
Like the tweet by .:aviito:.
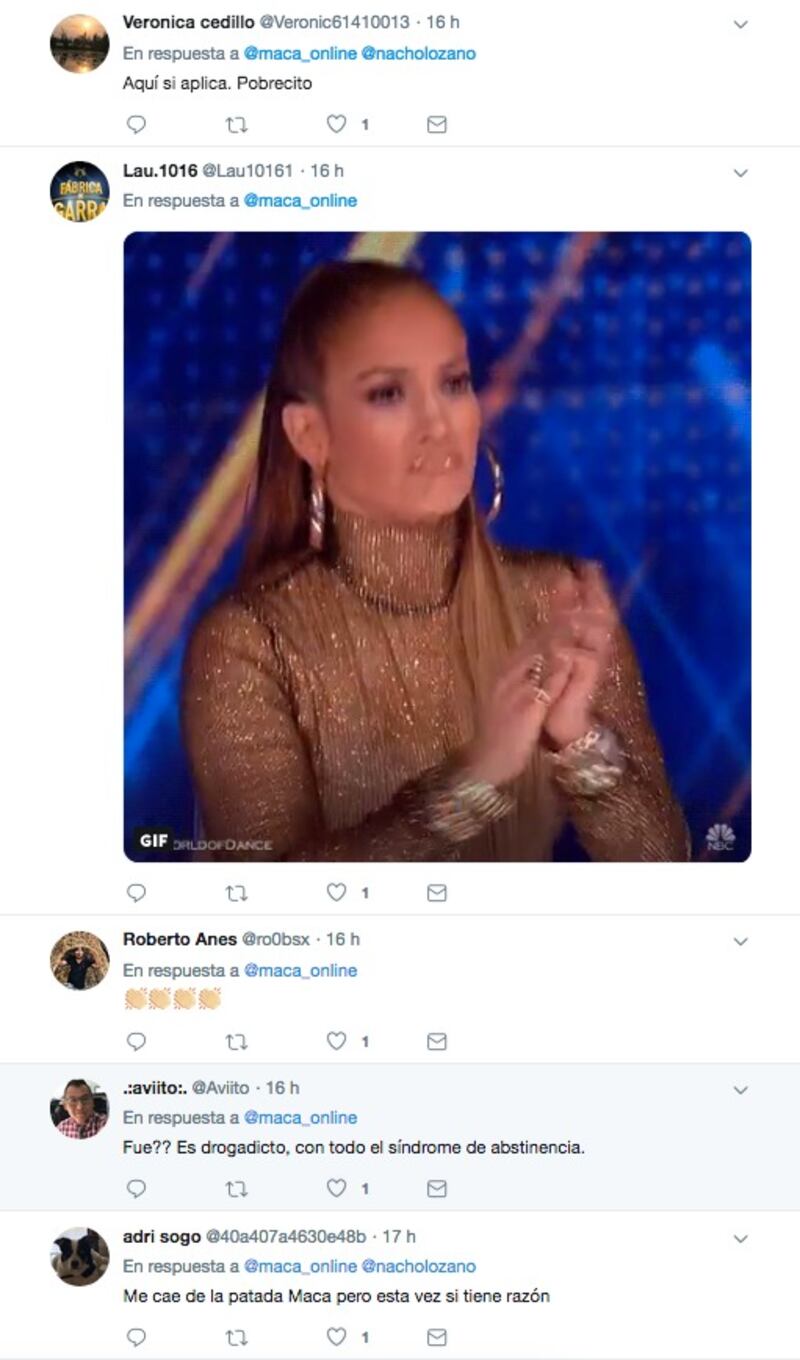click(x=337, y=1188)
